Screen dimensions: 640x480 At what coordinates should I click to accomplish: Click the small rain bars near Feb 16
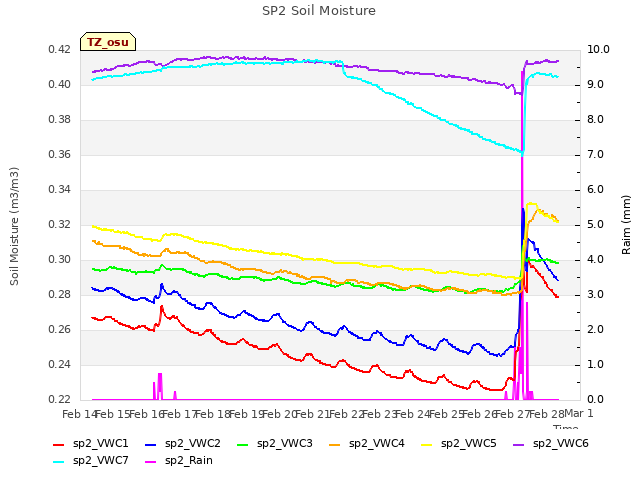[x=159, y=386]
